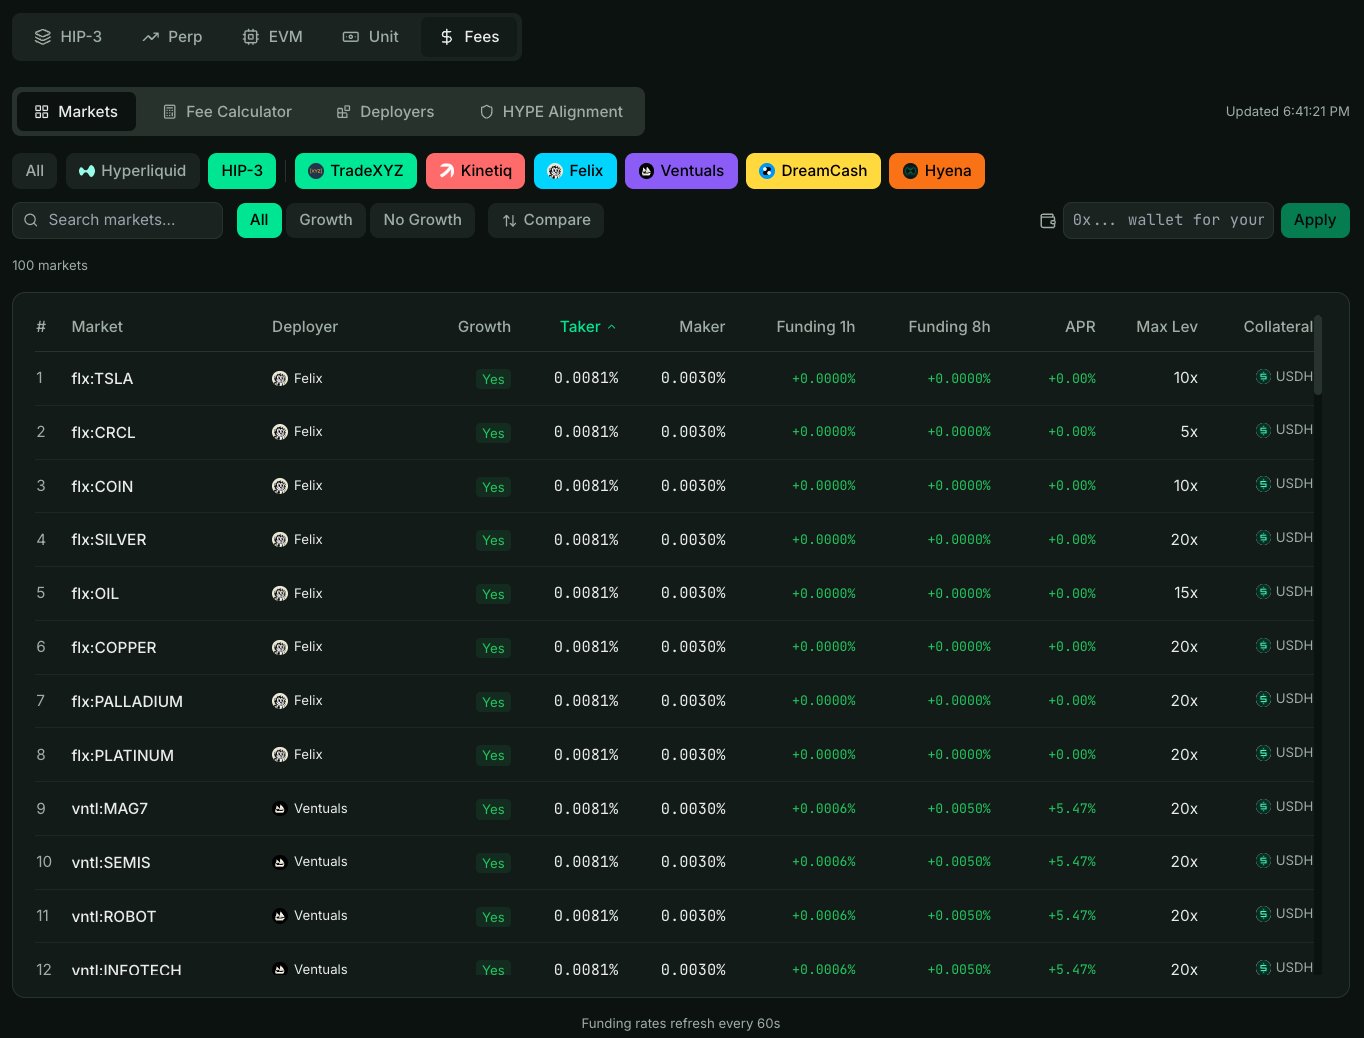The width and height of the screenshot is (1364, 1038).
Task: Toggle the Growth filter option
Action: click(326, 220)
